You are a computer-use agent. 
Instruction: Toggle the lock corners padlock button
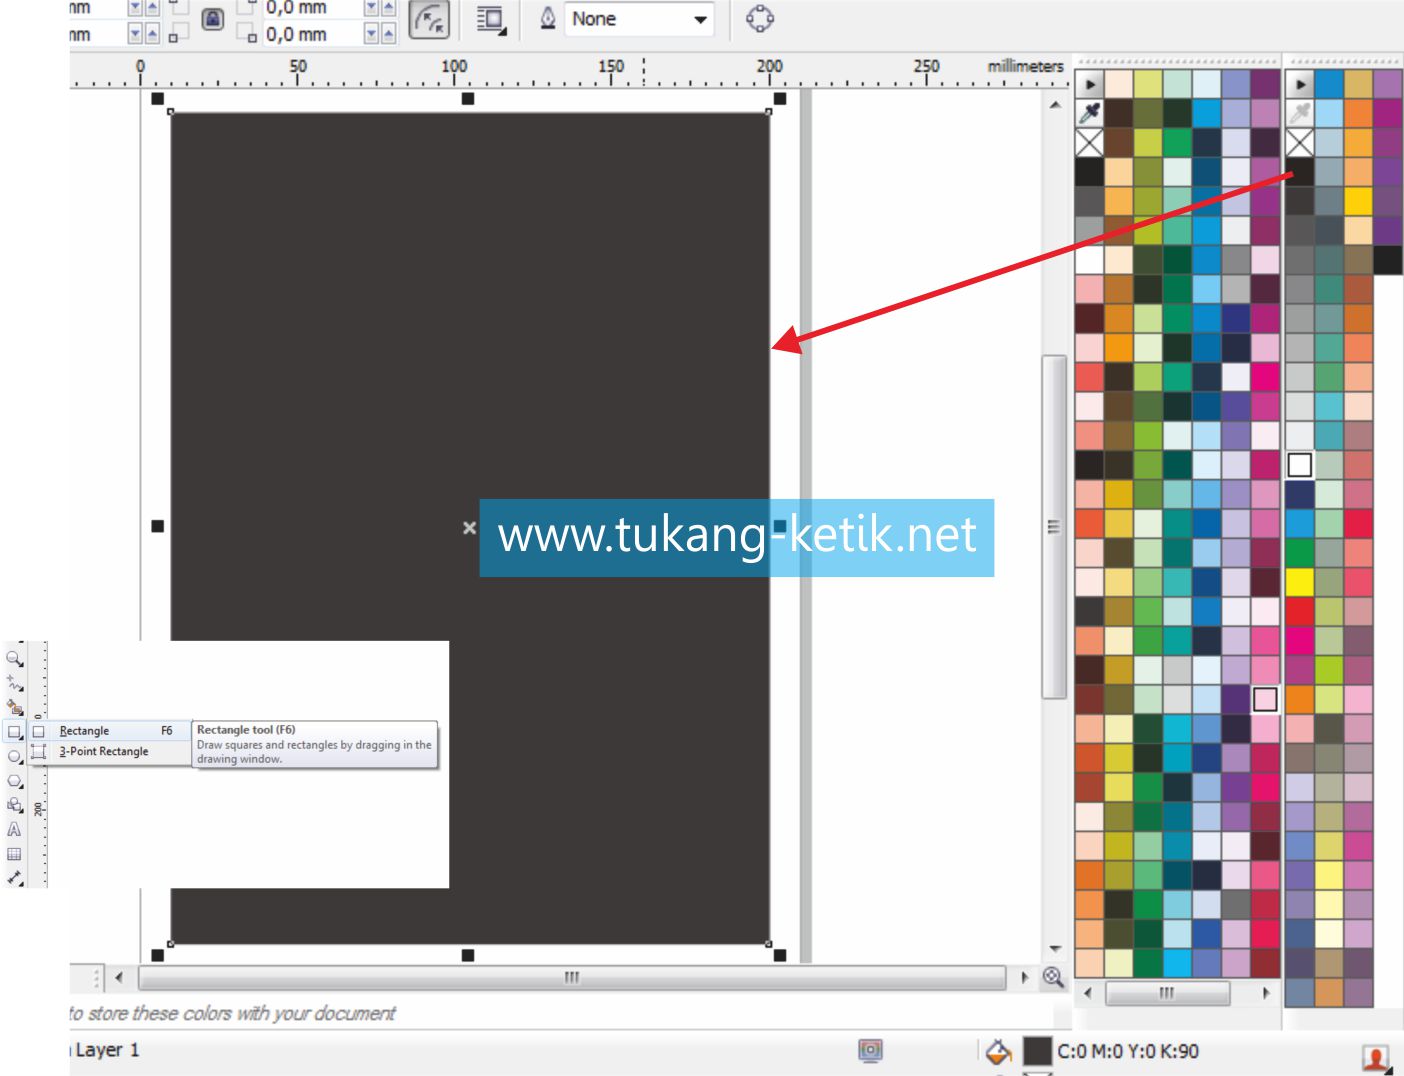pos(212,19)
